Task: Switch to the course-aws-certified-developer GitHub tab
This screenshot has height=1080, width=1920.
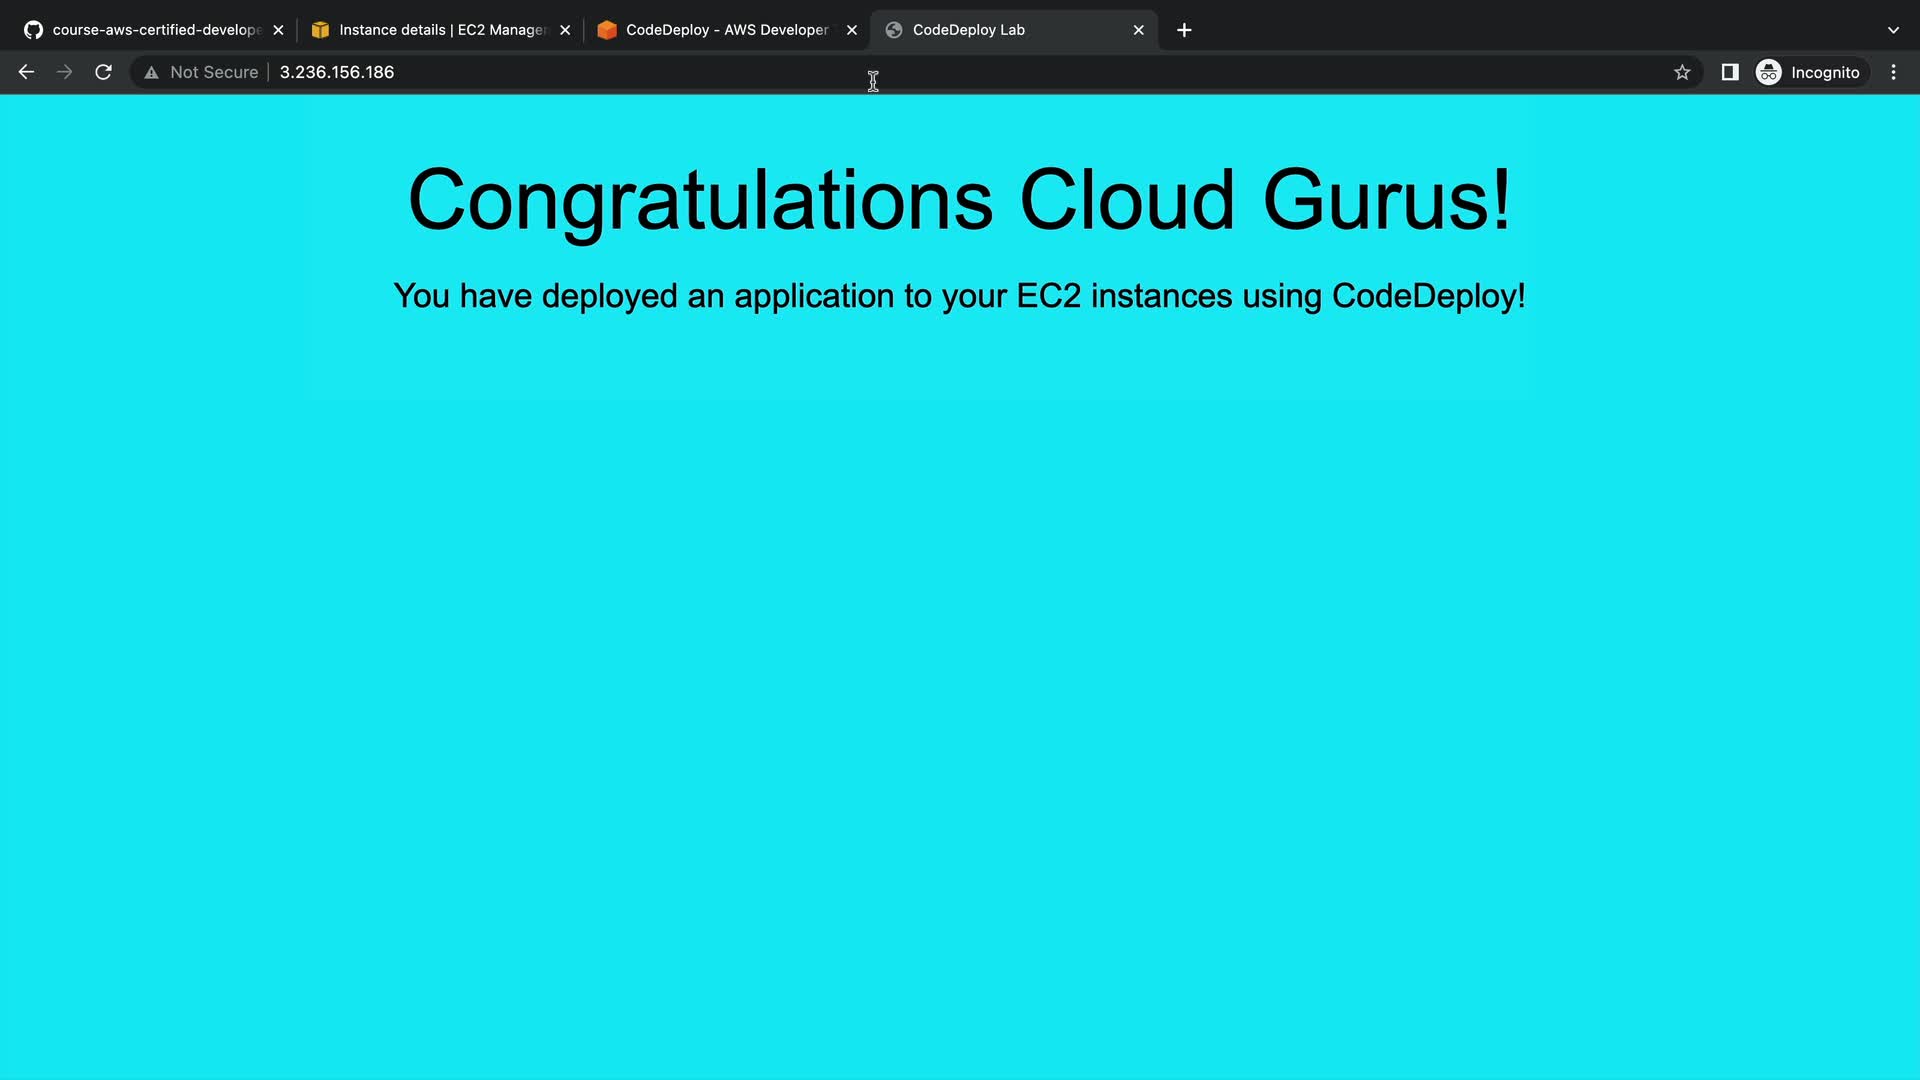Action: (150, 30)
